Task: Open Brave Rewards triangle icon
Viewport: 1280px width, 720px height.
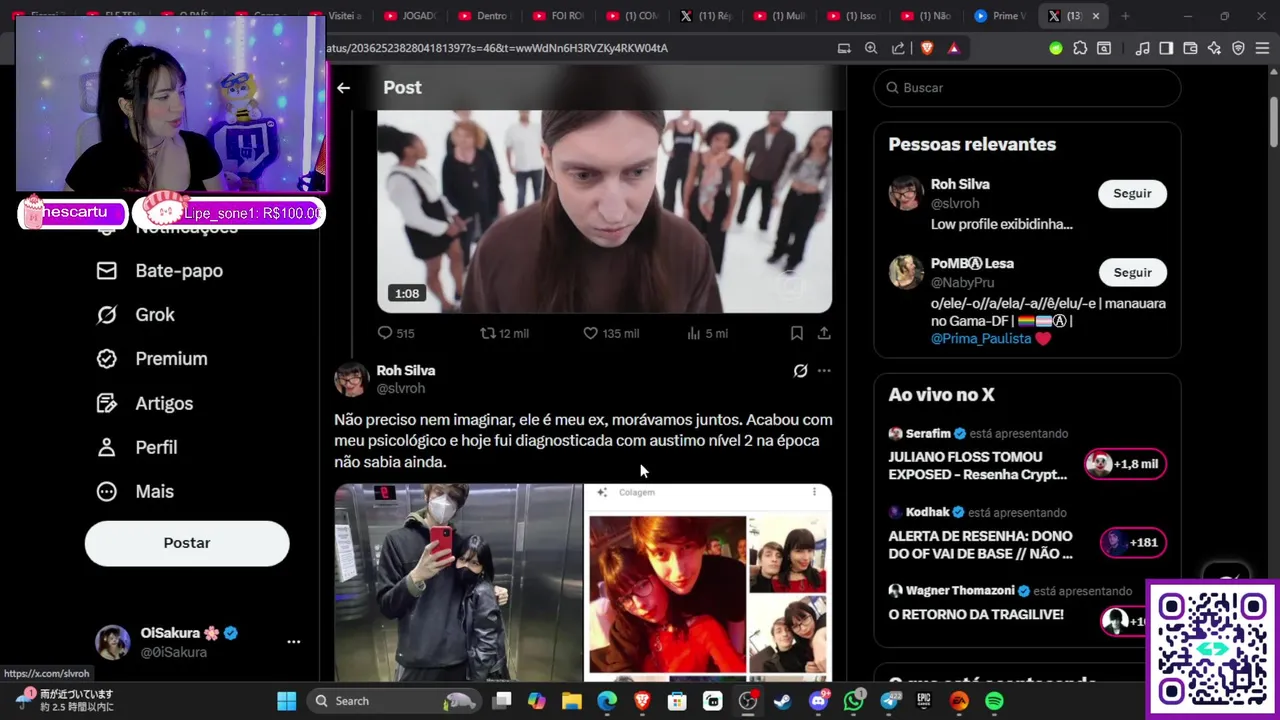Action: [x=954, y=48]
